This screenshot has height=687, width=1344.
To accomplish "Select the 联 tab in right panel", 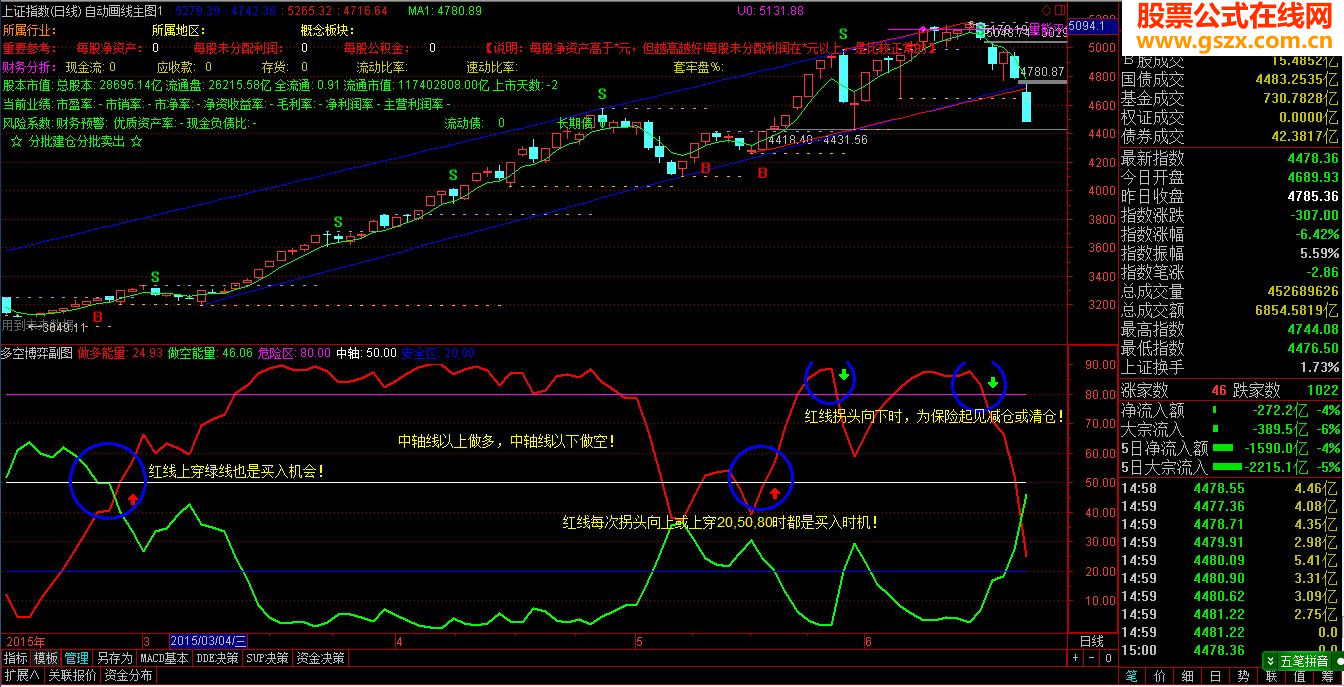I will coord(1271,676).
